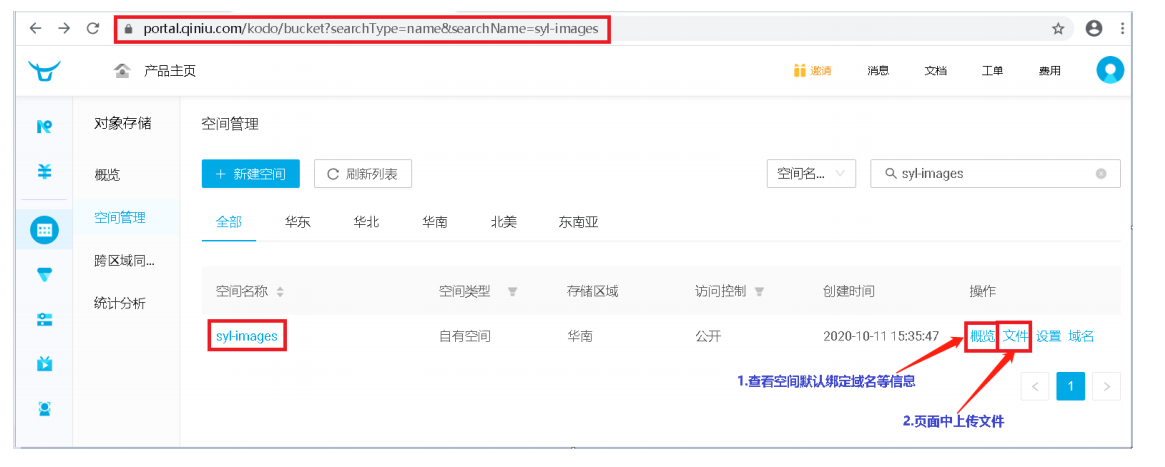Switch to the 华东 region tab

297,222
